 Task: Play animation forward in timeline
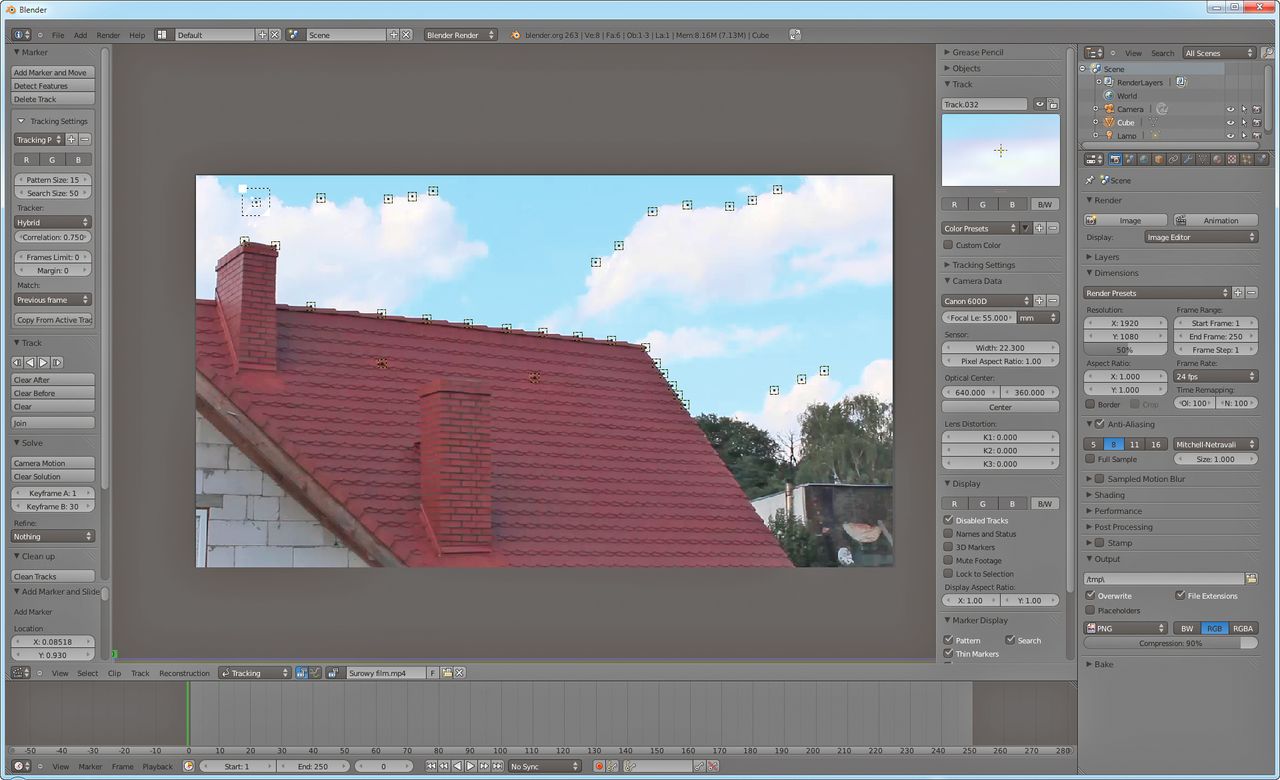[x=471, y=766]
